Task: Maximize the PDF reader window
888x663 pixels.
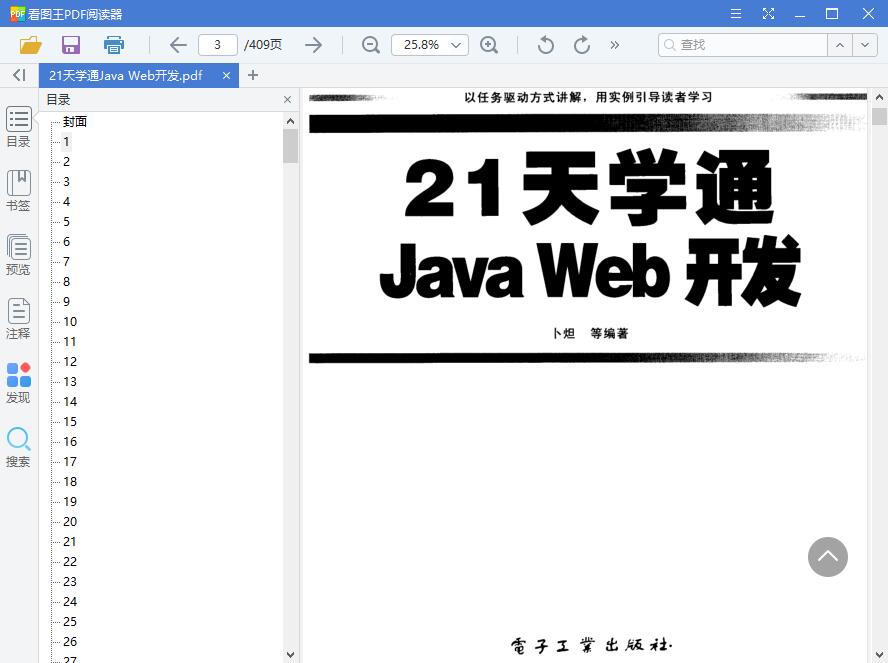Action: click(832, 14)
